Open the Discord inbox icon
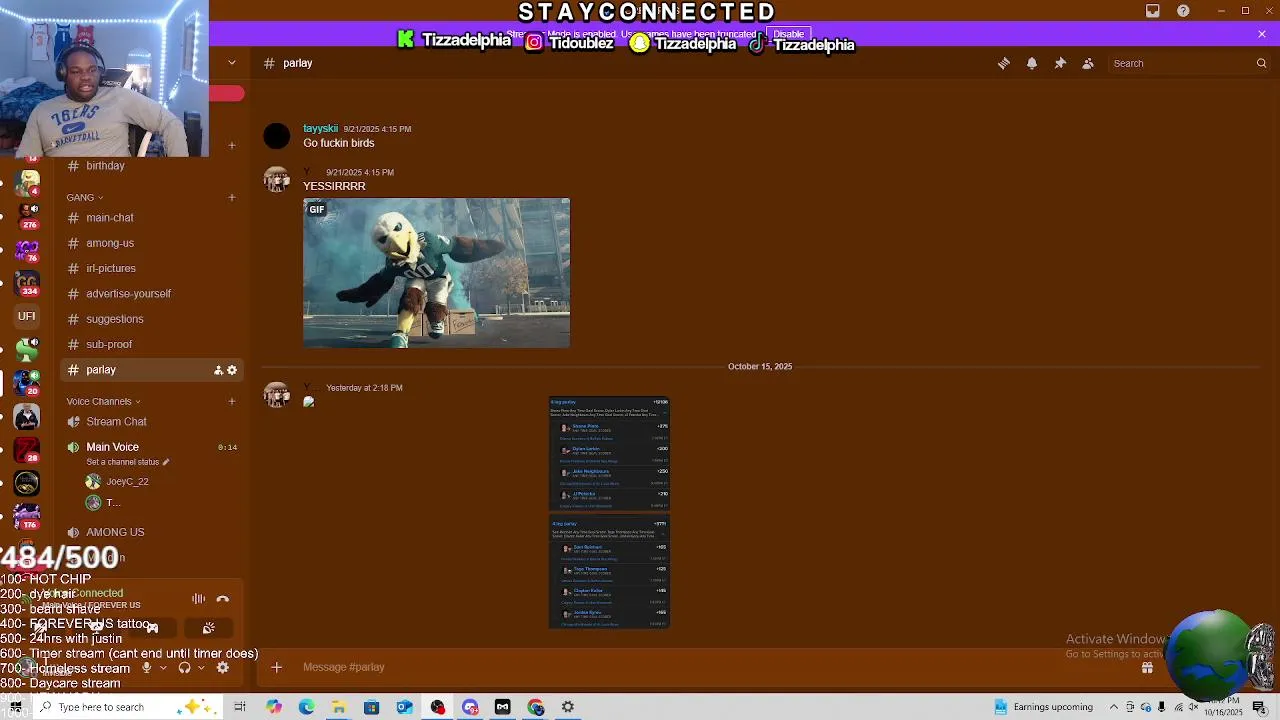The height and width of the screenshot is (720, 1280). point(1153,11)
